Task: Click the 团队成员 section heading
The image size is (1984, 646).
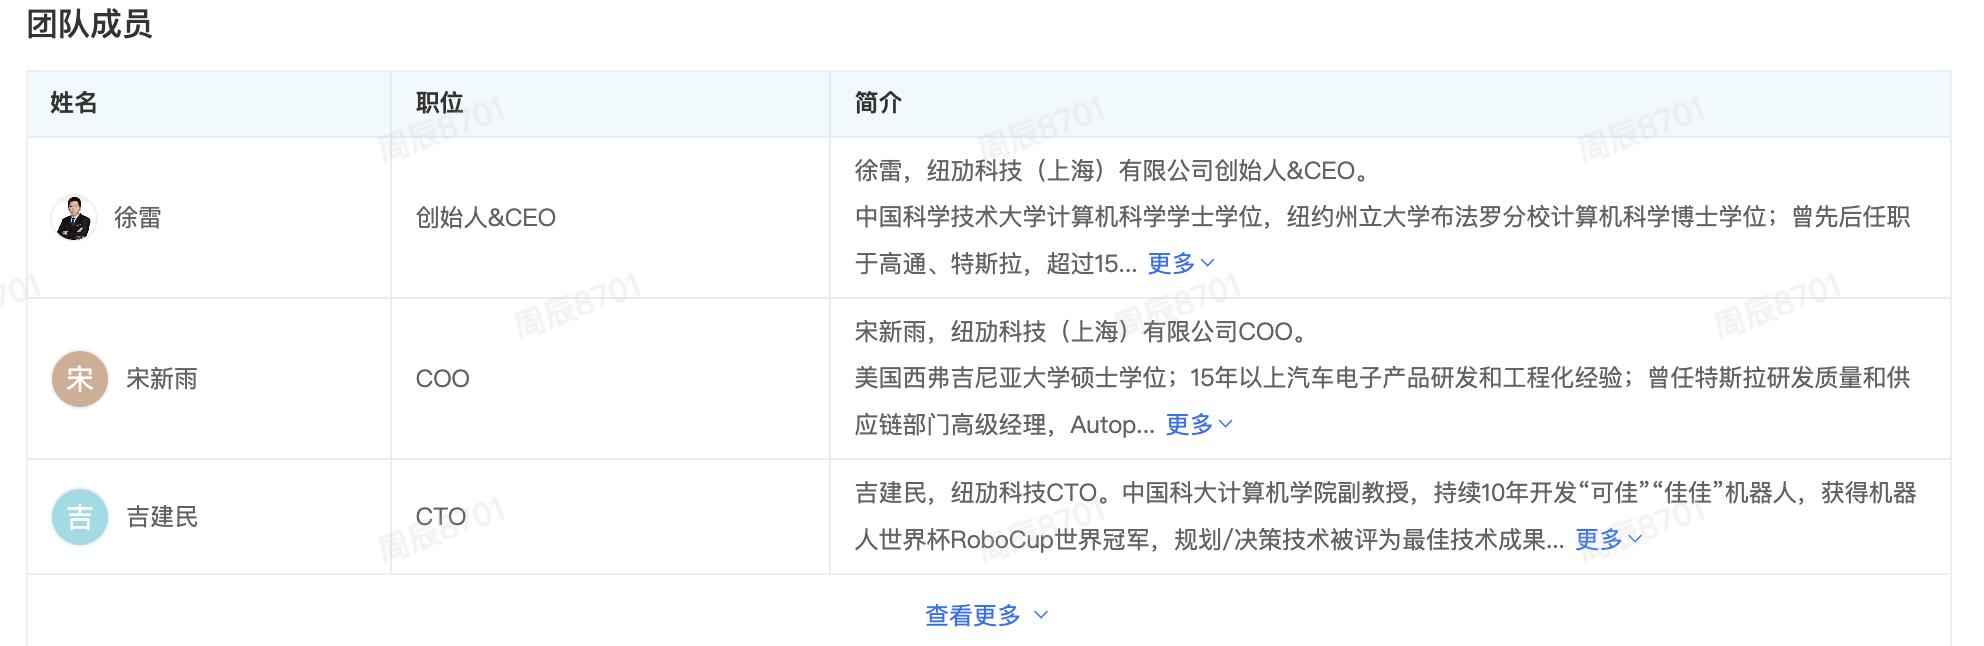Action: (89, 24)
